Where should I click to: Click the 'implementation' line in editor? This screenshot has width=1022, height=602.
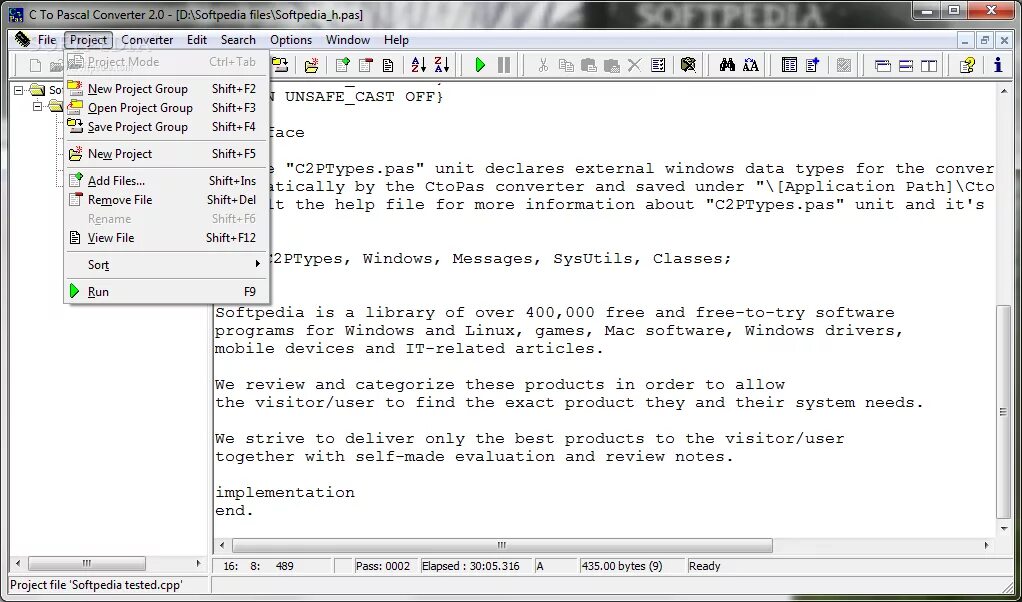(285, 493)
